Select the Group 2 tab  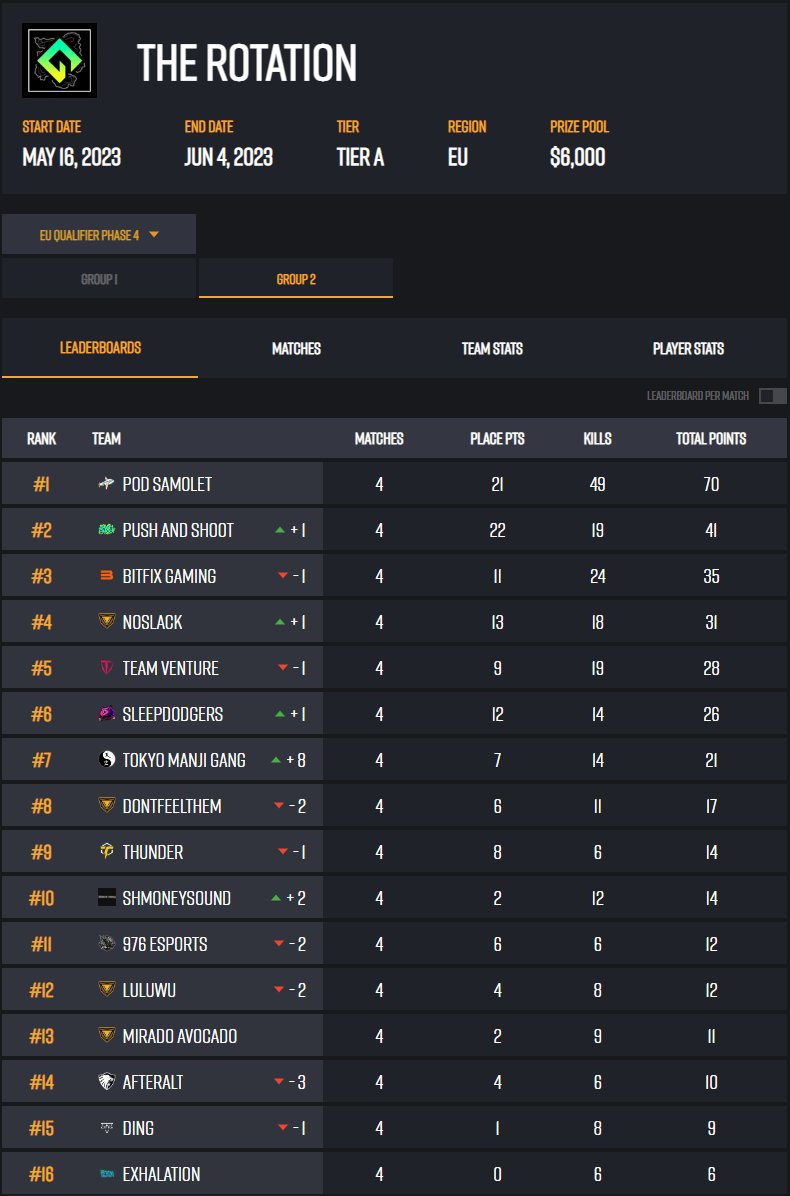pos(296,278)
